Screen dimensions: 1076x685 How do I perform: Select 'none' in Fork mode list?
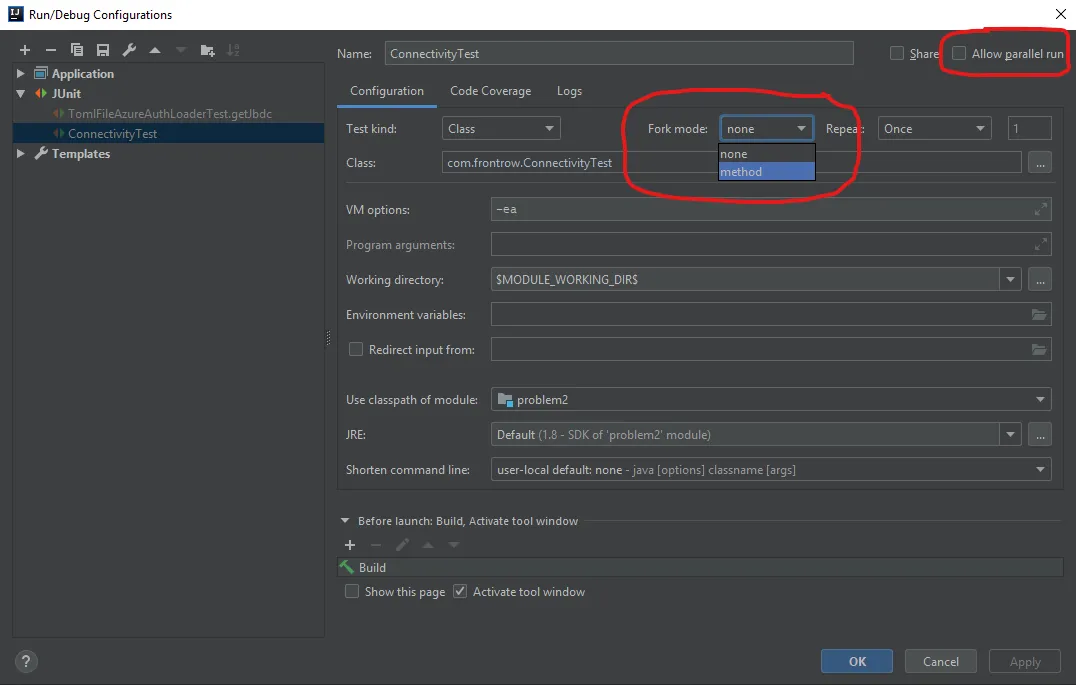click(x=767, y=154)
